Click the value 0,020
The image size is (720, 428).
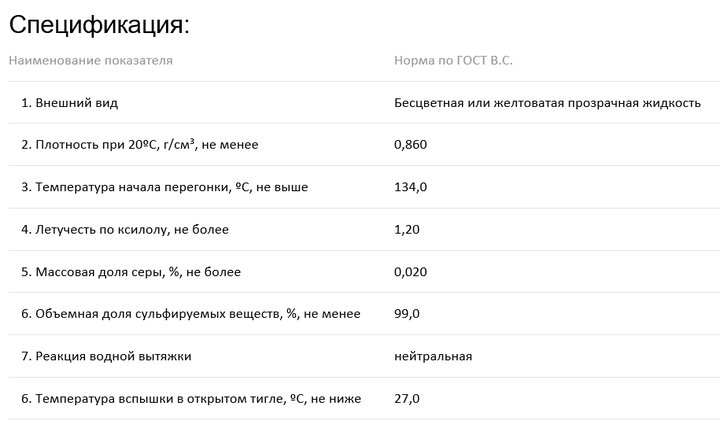point(411,272)
